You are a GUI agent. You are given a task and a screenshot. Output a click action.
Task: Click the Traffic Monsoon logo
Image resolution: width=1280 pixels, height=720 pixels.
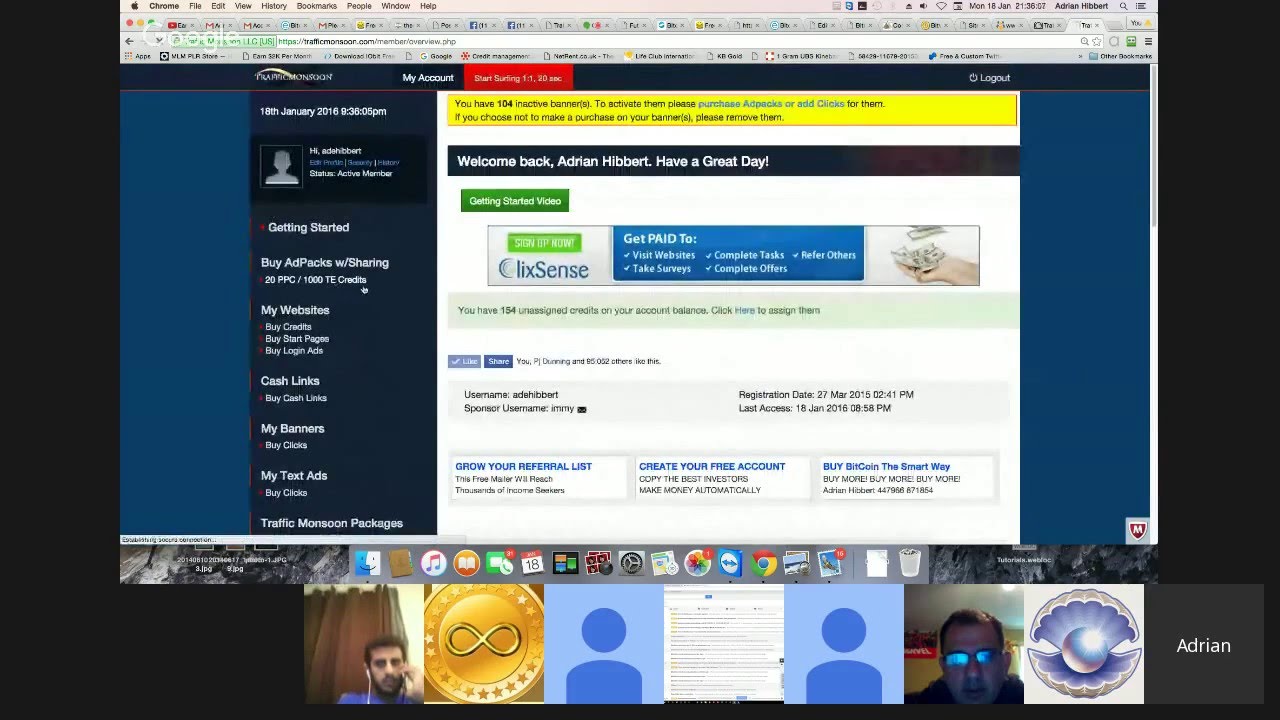(x=294, y=77)
